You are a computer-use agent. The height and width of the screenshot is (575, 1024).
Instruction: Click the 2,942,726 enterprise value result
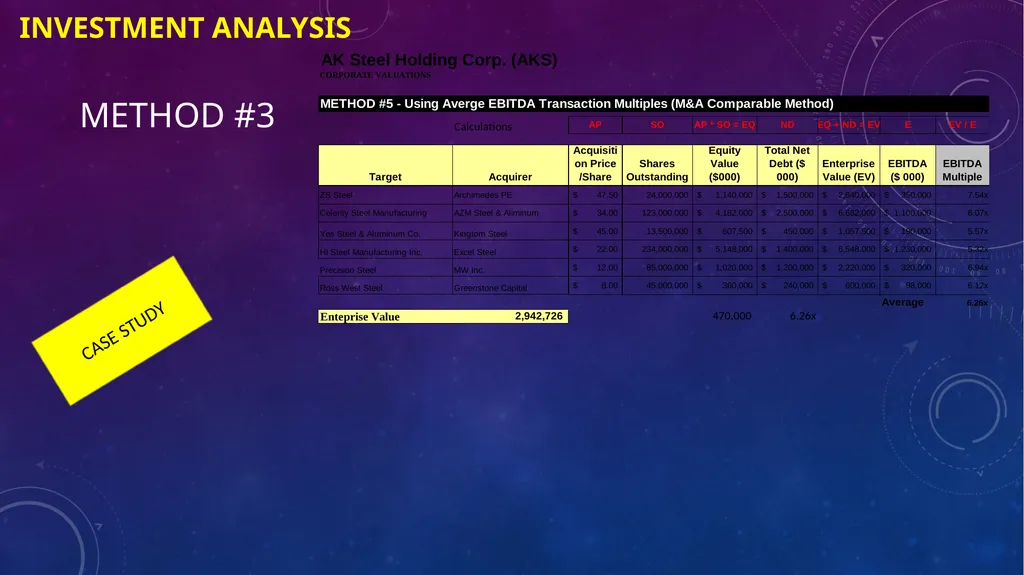click(x=539, y=316)
